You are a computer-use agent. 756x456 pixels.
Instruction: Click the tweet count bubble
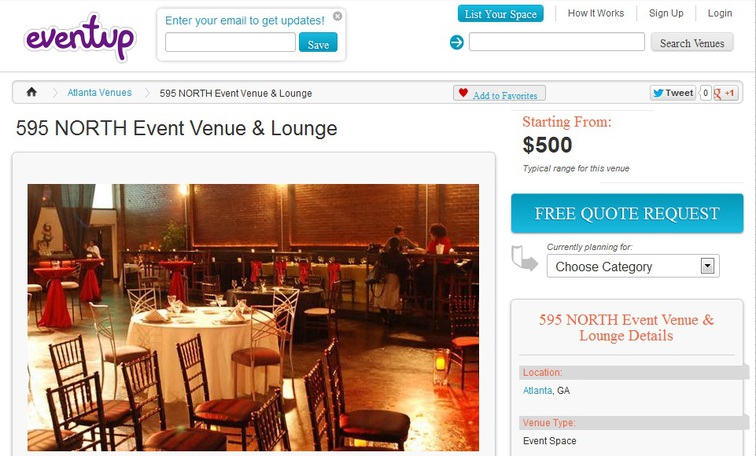point(705,93)
